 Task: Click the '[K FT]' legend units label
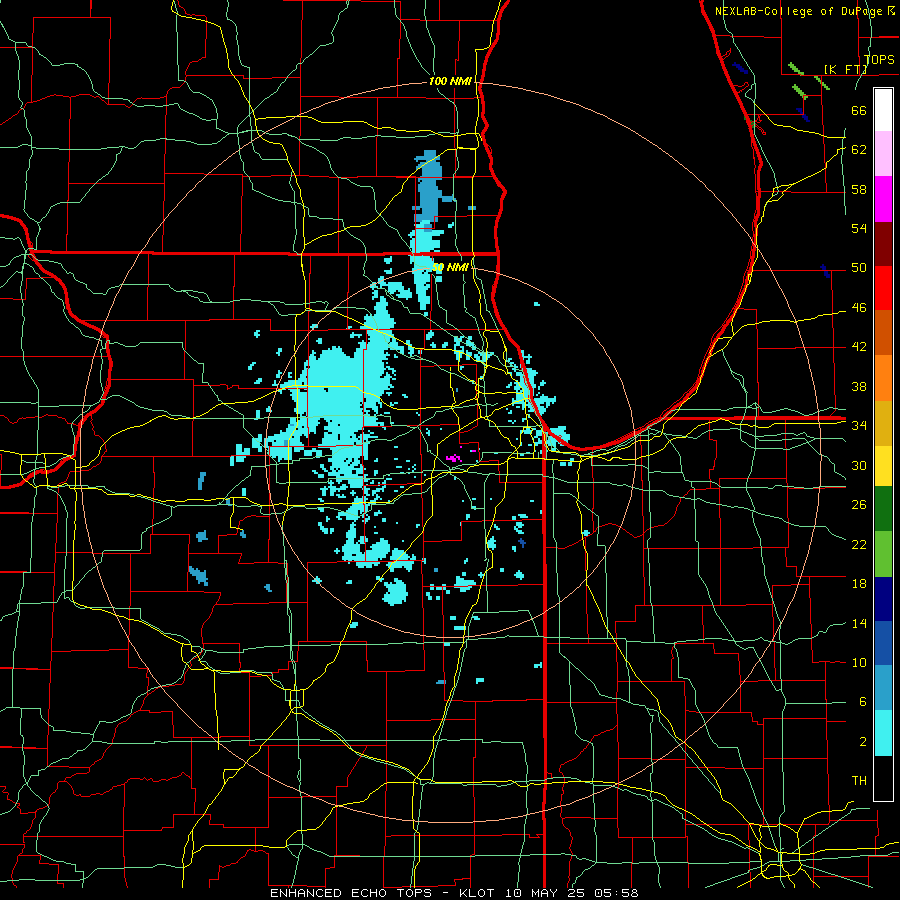pos(845,69)
